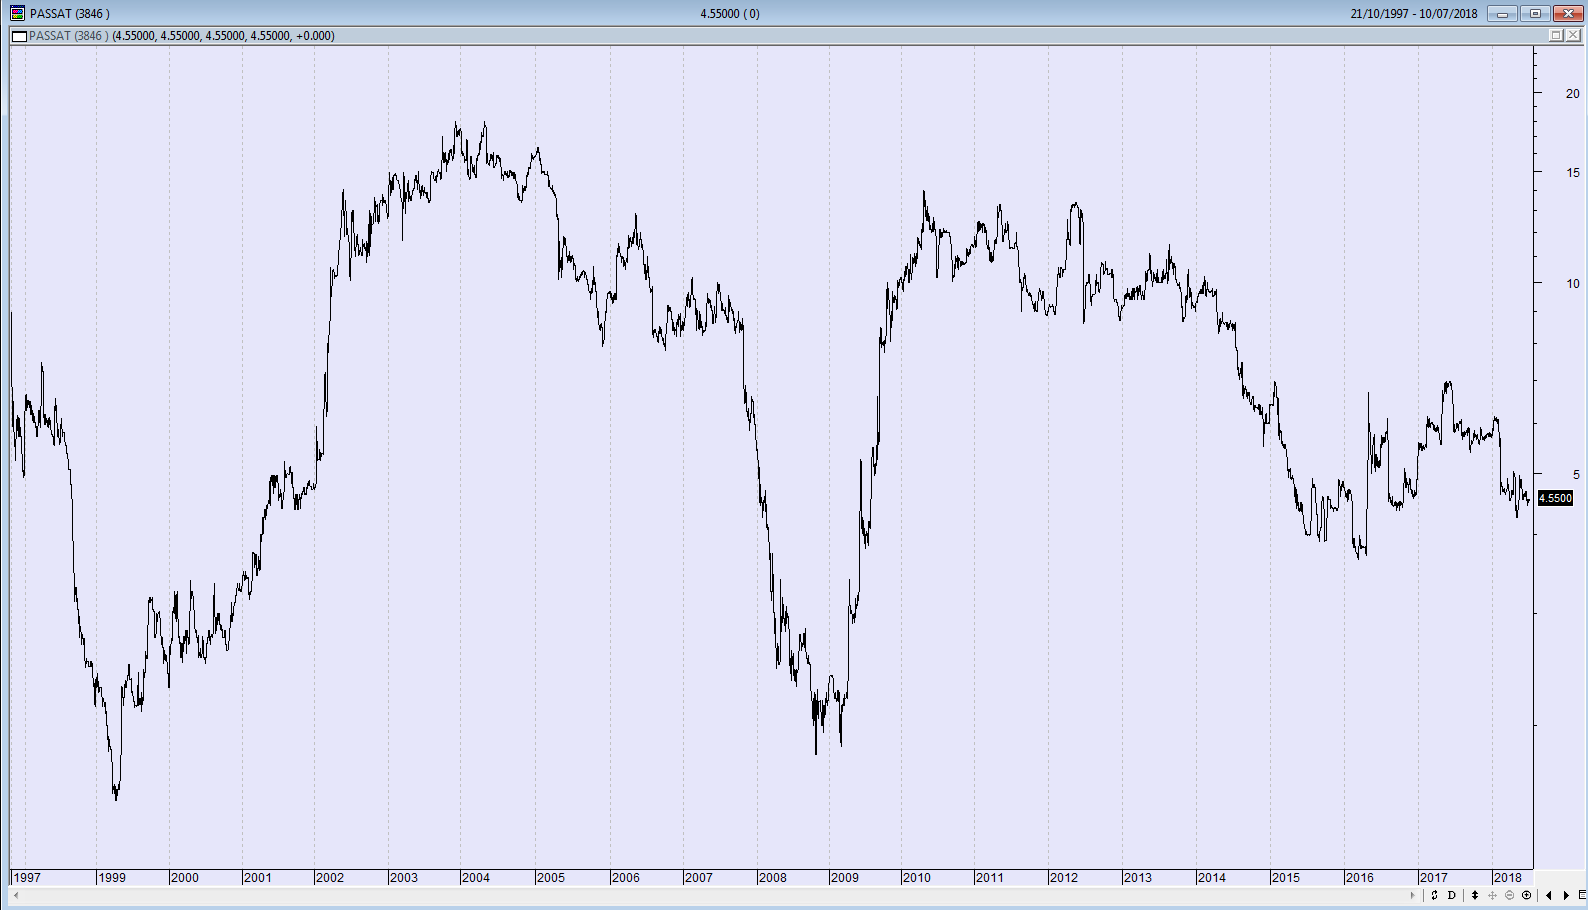1588x910 pixels.
Task: Click the 2001 label on time axis
Action: (258, 878)
